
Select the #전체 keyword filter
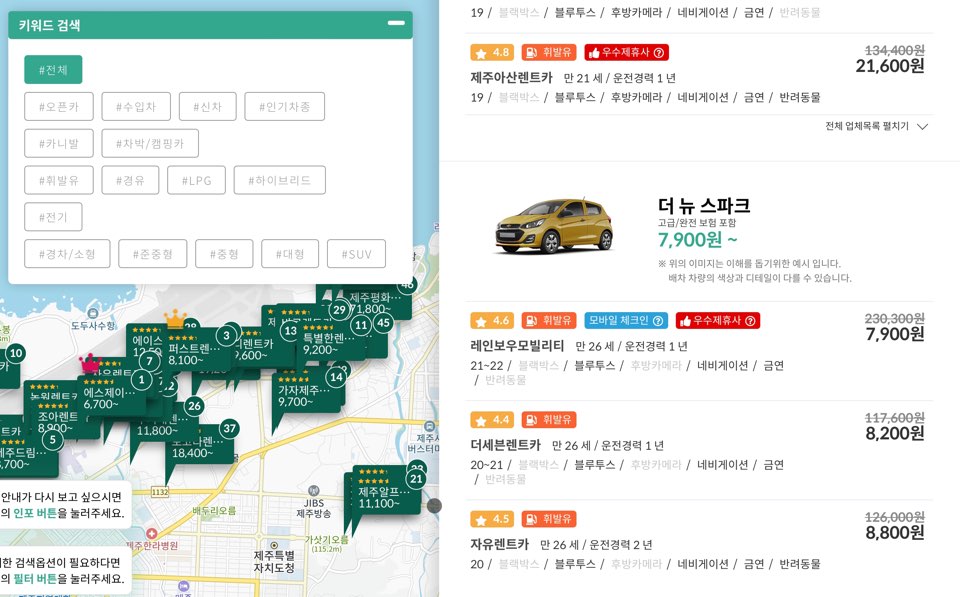coord(53,70)
